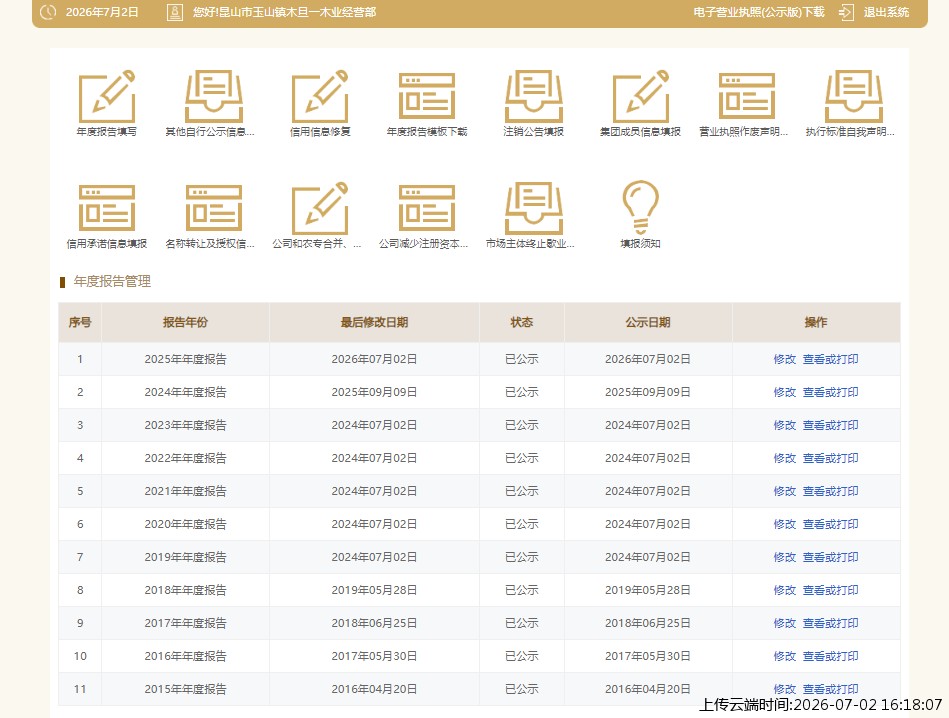
Task: Click 修改 for 2021年年度报告
Action: [x=784, y=491]
